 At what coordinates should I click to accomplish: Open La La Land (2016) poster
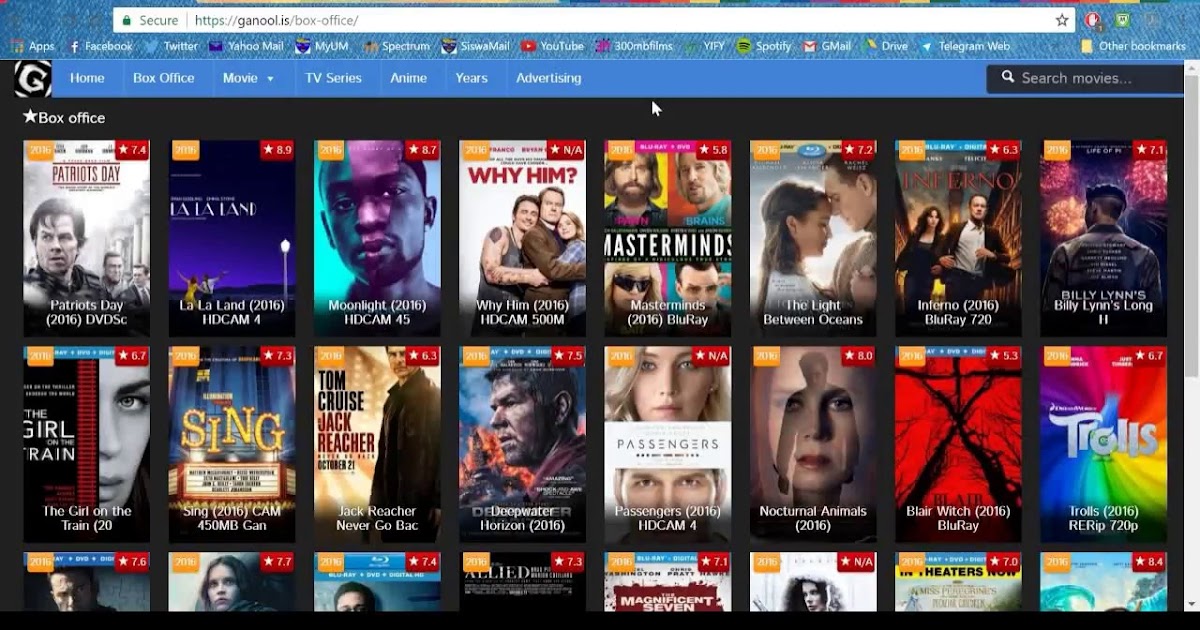tap(232, 238)
